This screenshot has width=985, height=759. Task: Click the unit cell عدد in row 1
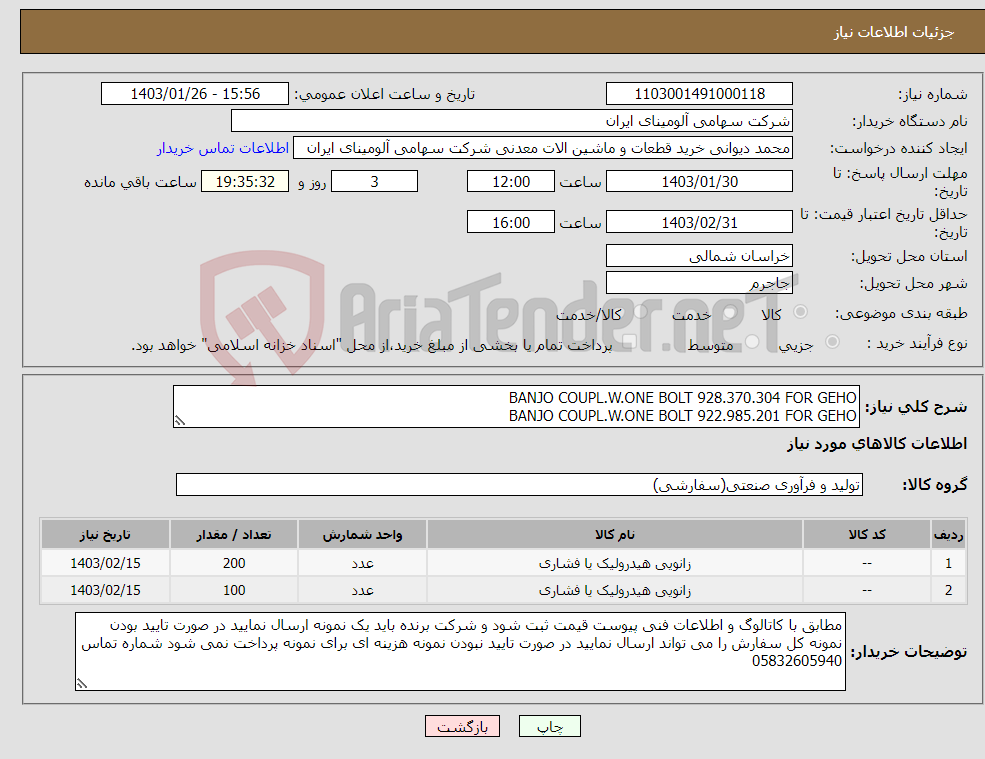pyautogui.click(x=362, y=563)
